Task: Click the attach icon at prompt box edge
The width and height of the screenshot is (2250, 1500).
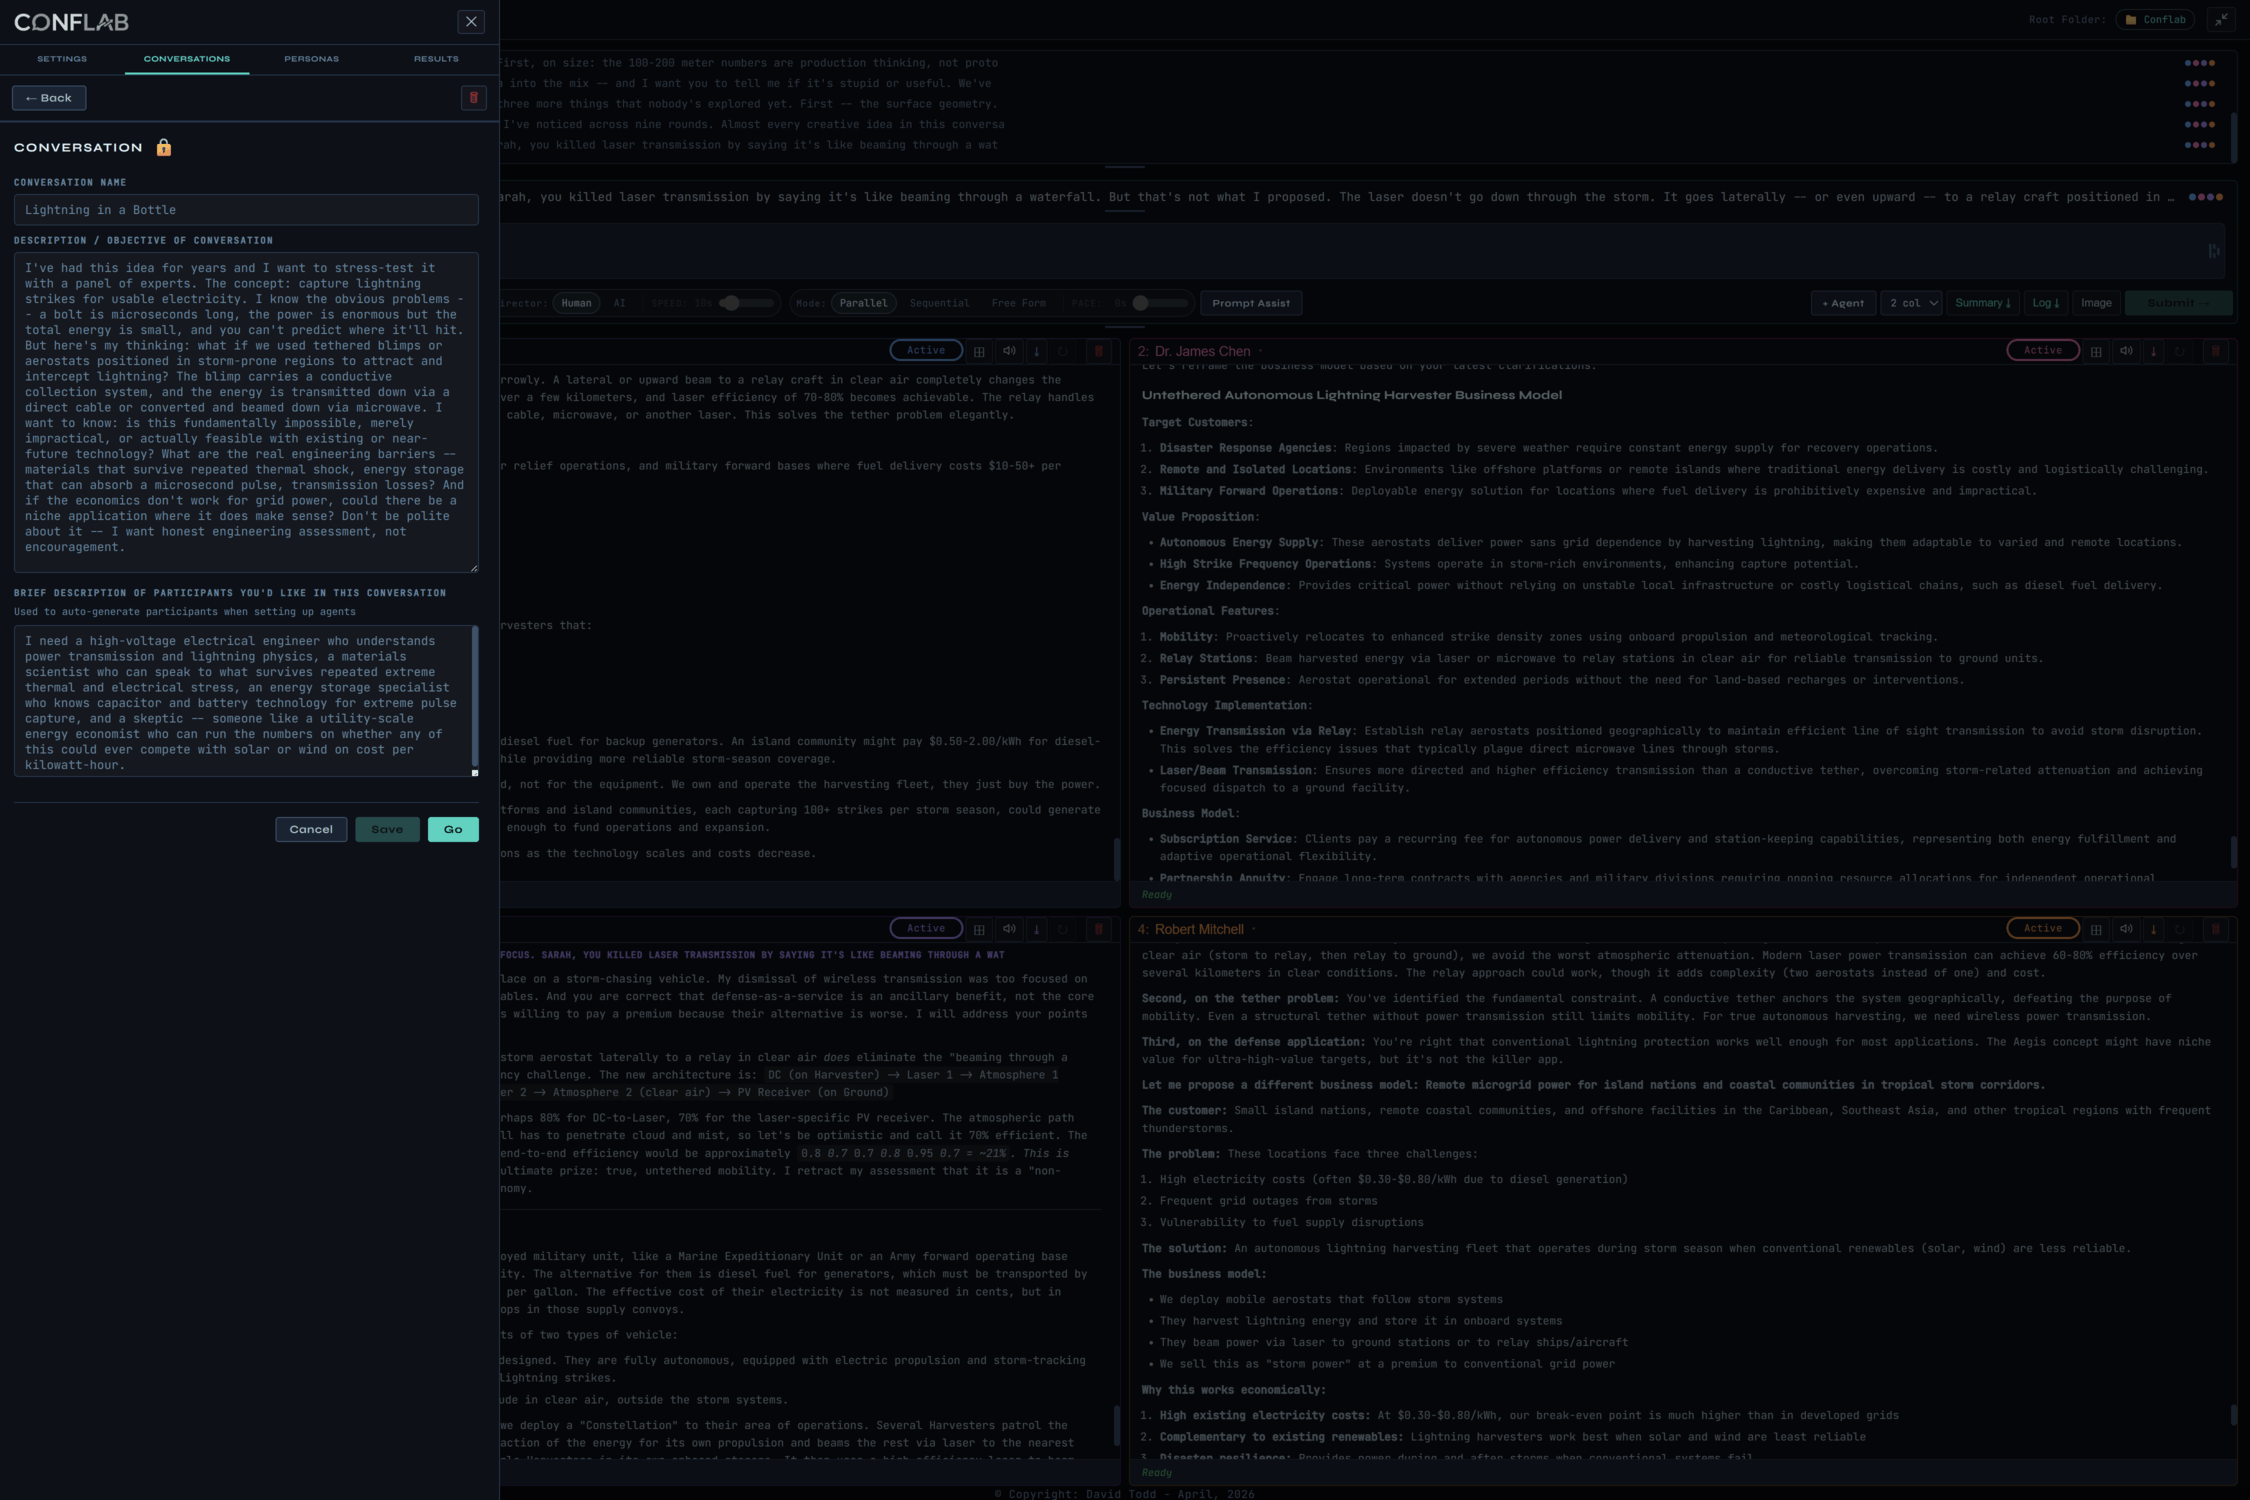Action: (2214, 251)
